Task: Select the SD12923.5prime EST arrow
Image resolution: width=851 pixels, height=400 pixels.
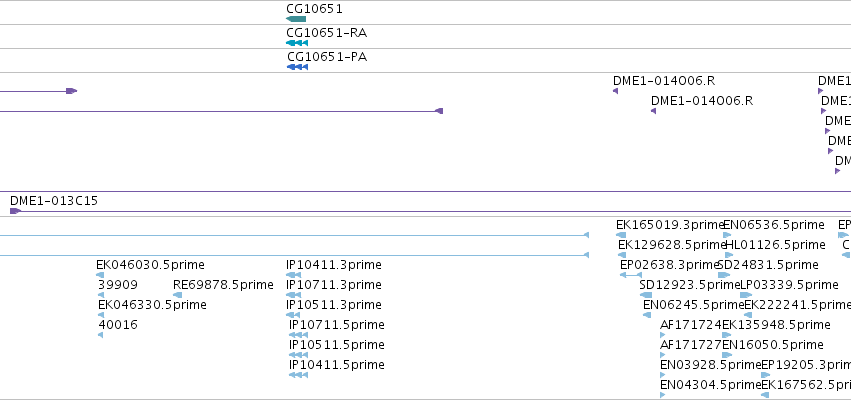Action: coord(646,295)
